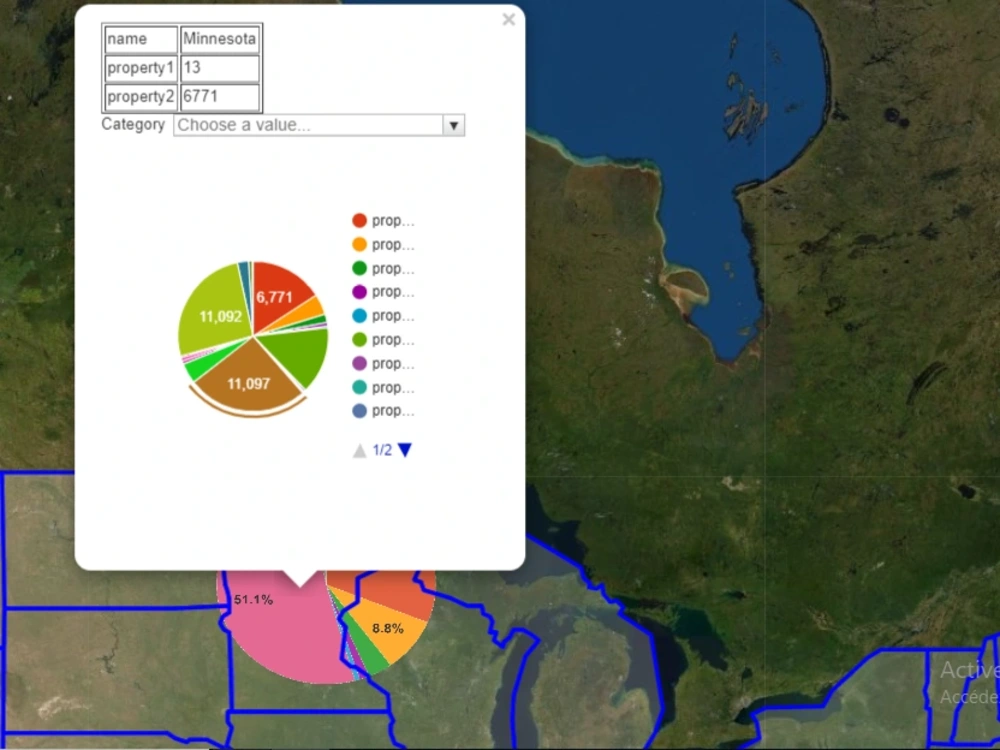Select the orange legend swatch
Image resolution: width=1000 pixels, height=750 pixels.
(360, 244)
